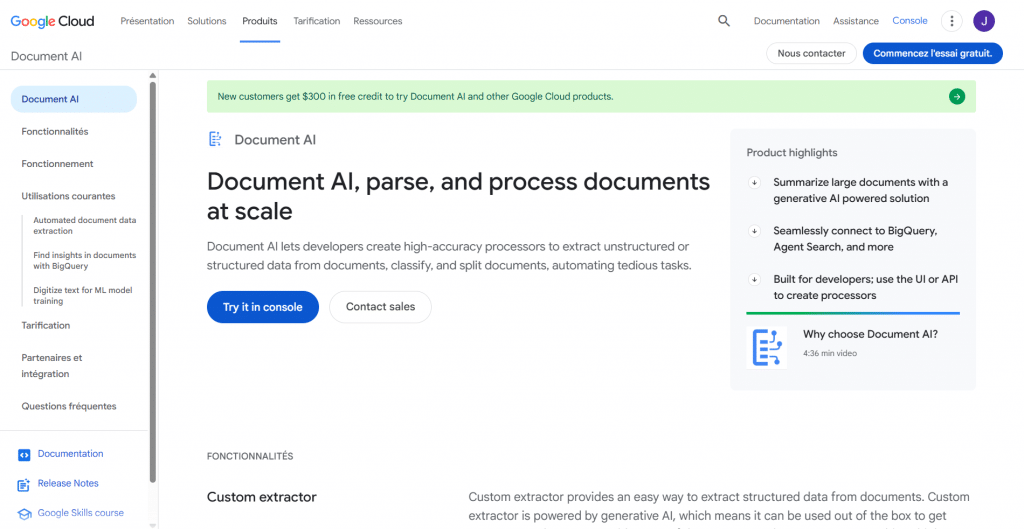
Task: Click the 4:36 min video label
Action: [x=830, y=353]
